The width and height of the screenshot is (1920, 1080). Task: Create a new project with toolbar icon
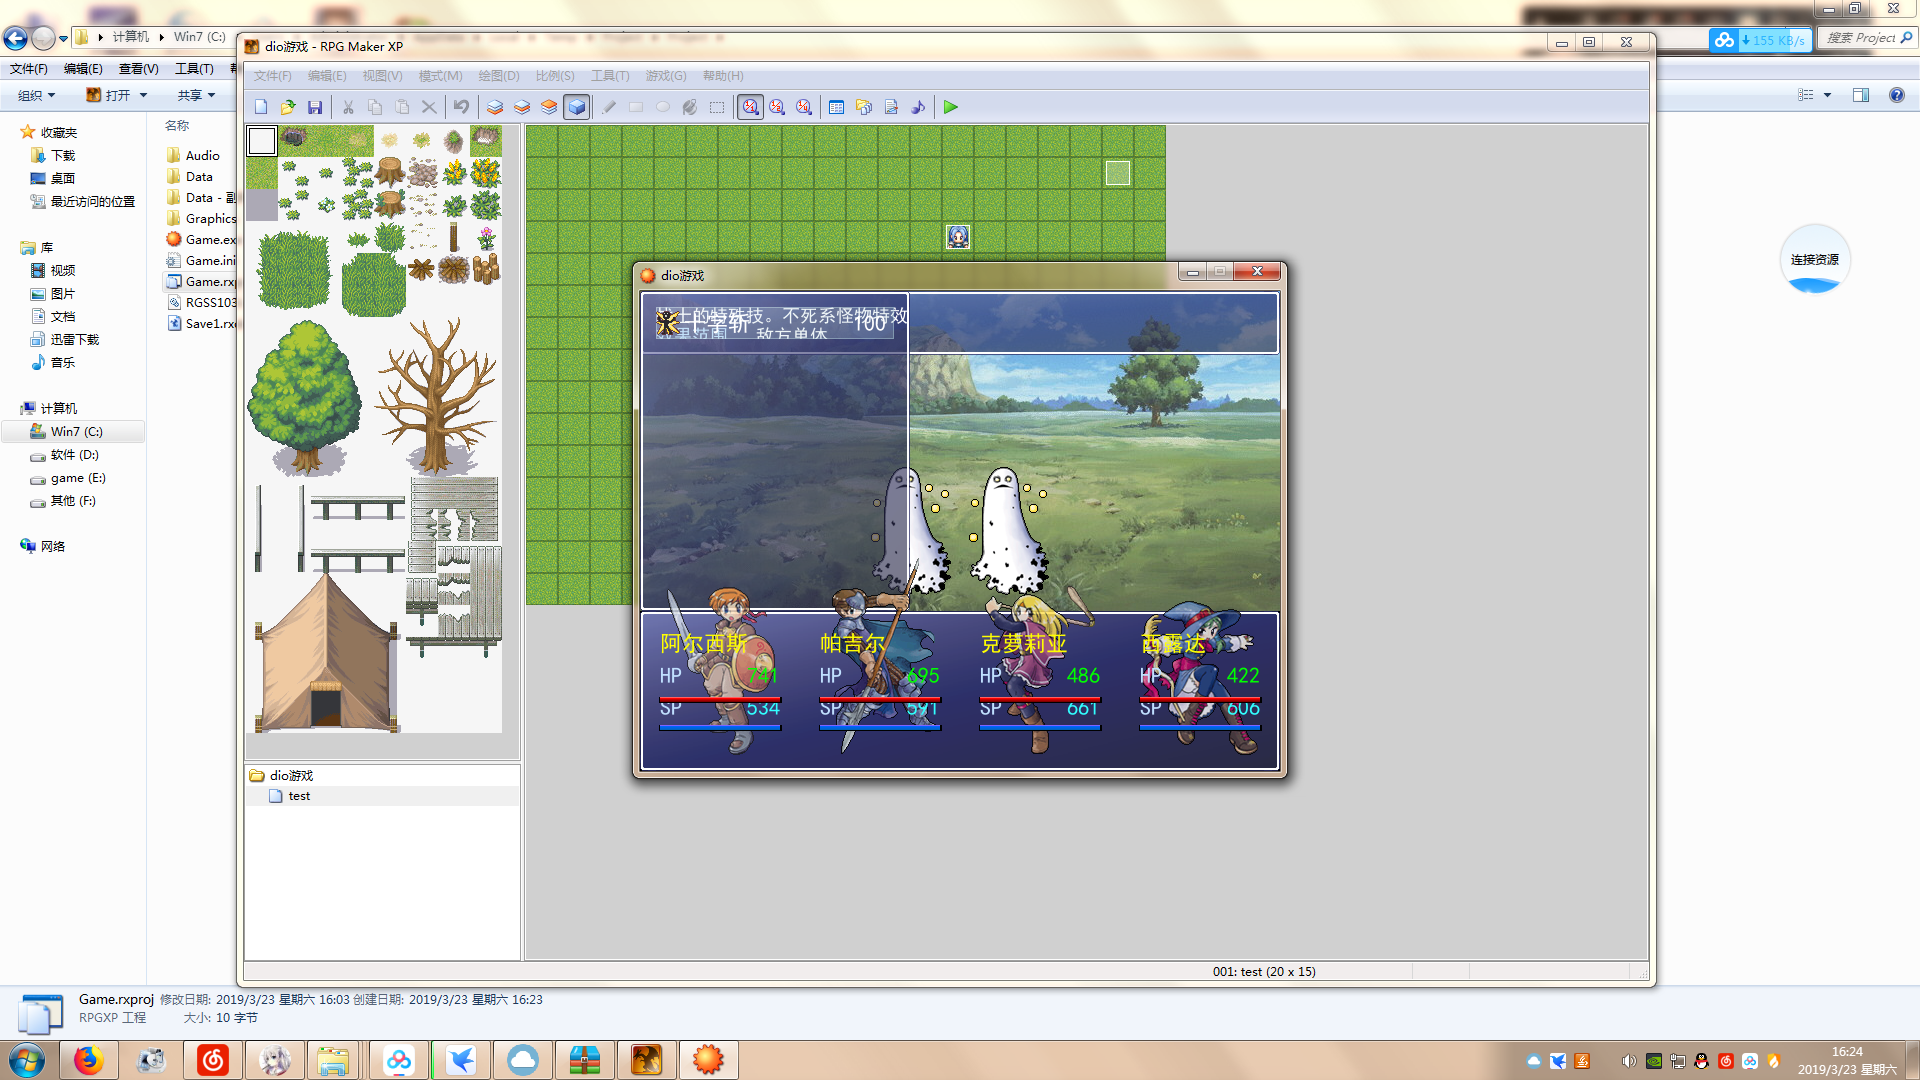tap(261, 107)
